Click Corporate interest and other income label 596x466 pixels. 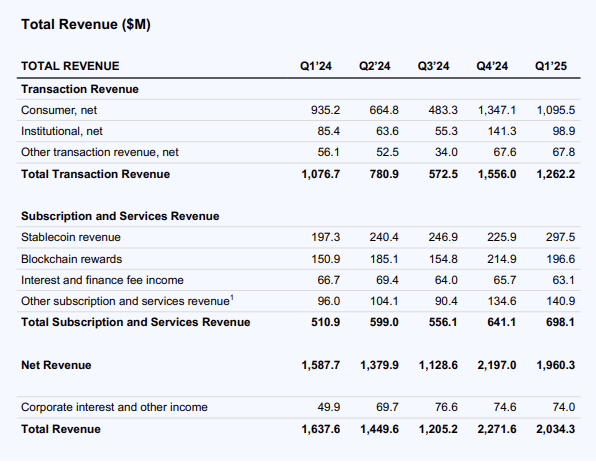(114, 407)
